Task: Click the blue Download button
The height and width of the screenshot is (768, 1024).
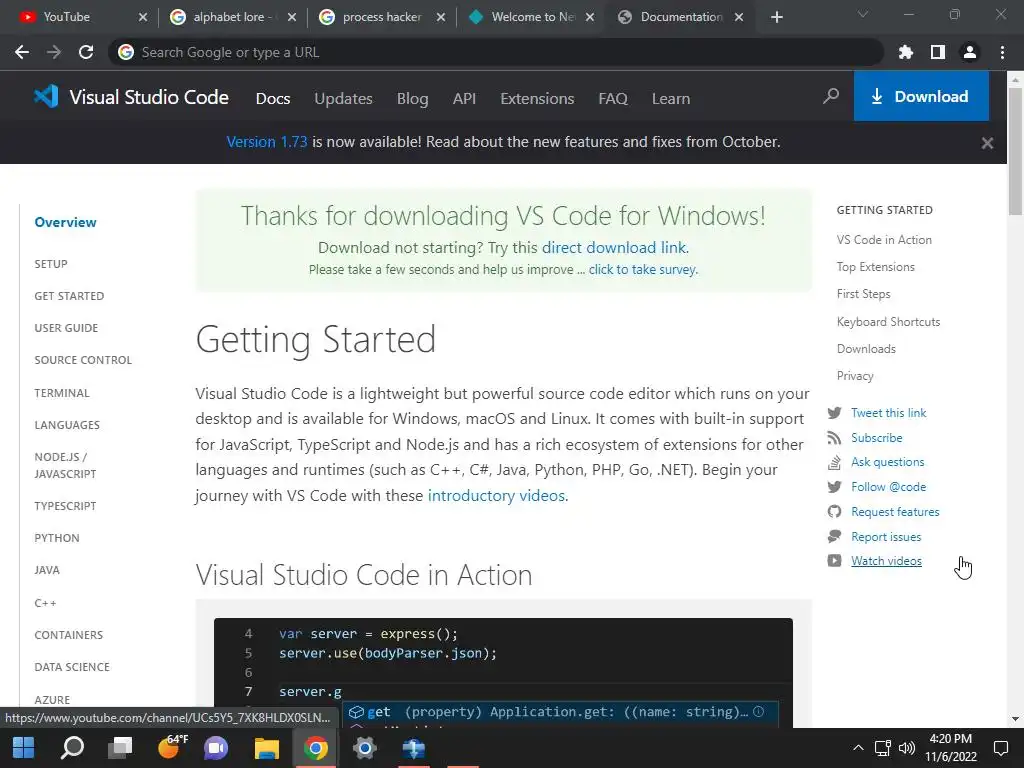Action: pos(921,96)
